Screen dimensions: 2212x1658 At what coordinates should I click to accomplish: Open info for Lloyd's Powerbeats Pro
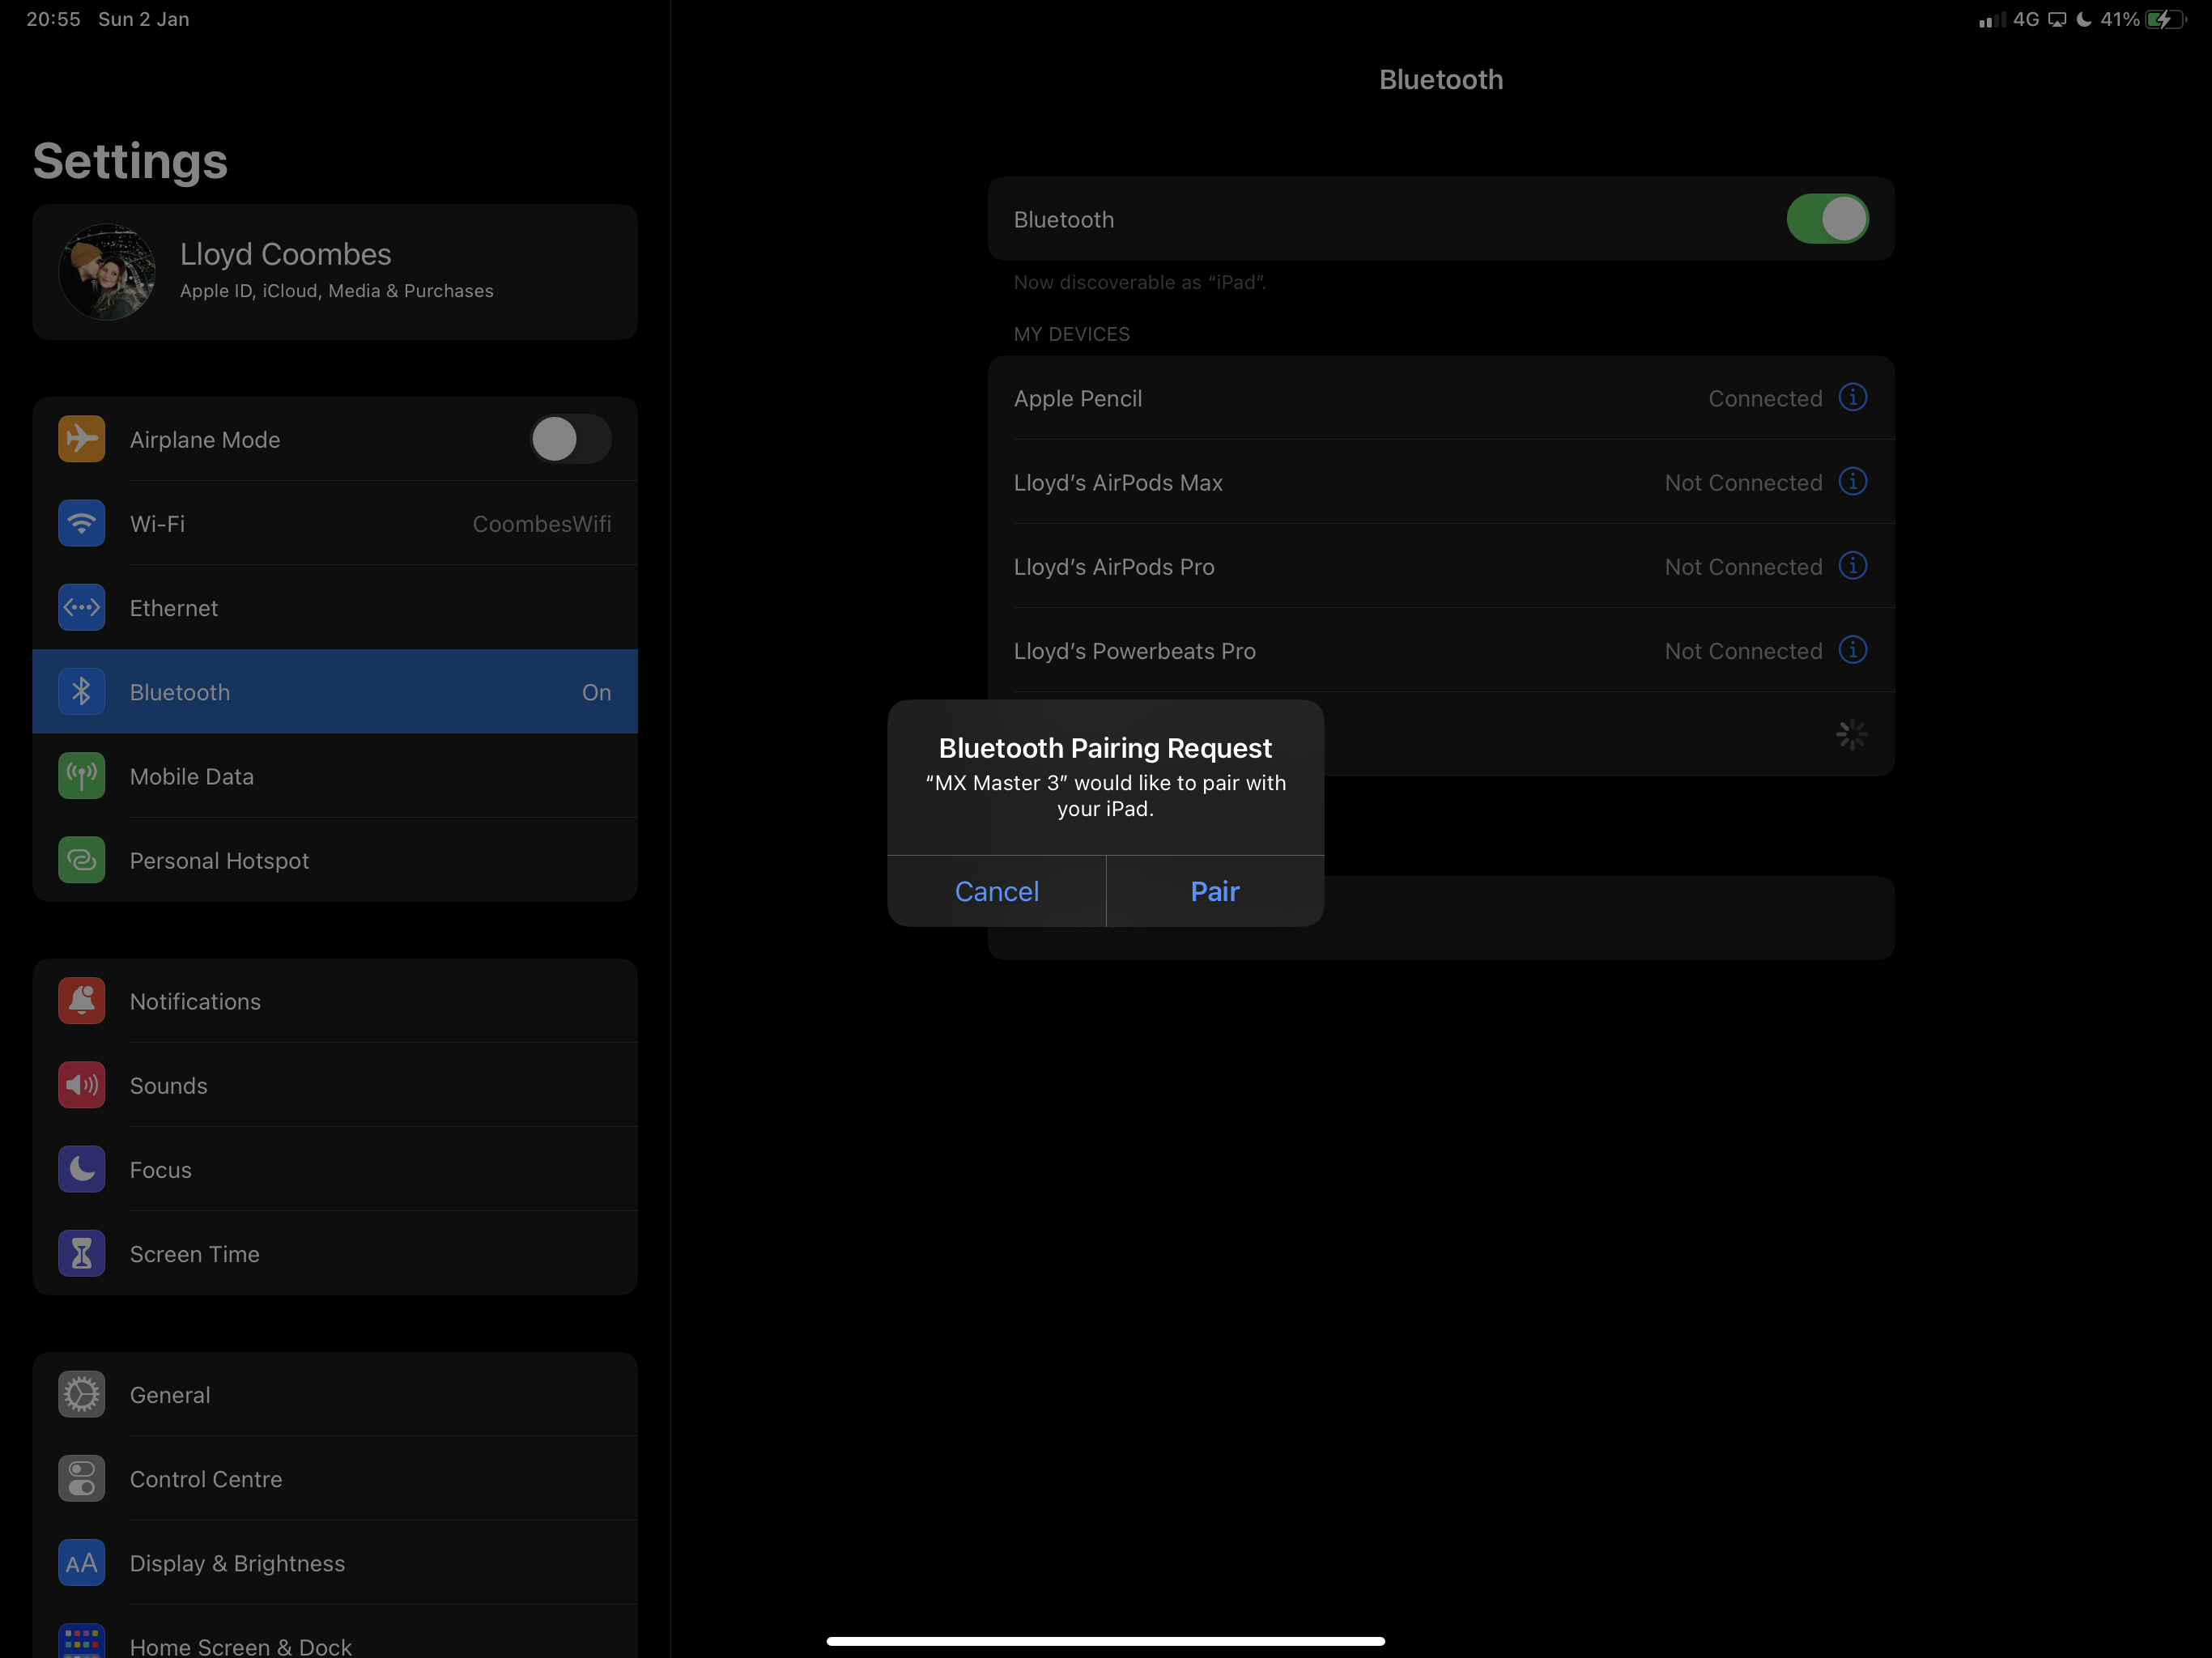coord(1852,650)
